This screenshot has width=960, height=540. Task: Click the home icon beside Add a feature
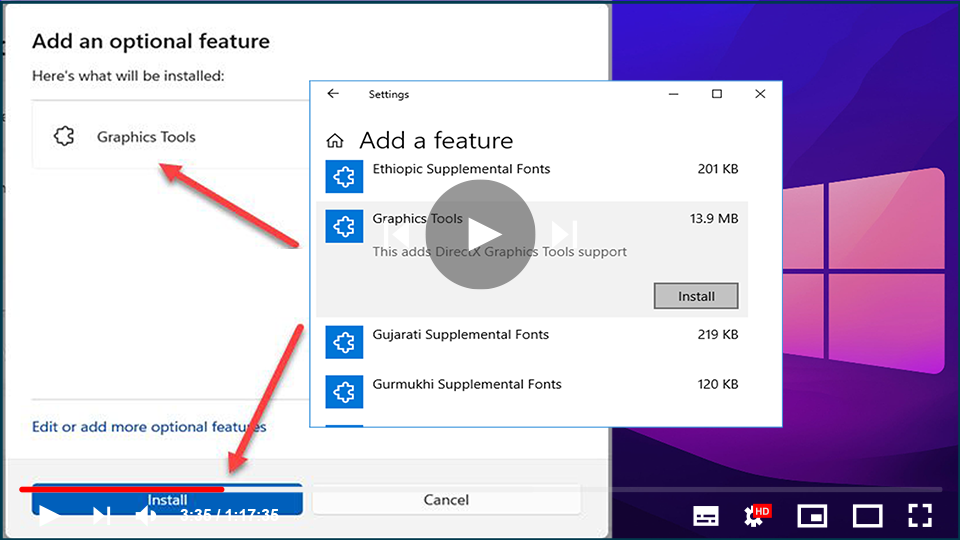pos(336,141)
